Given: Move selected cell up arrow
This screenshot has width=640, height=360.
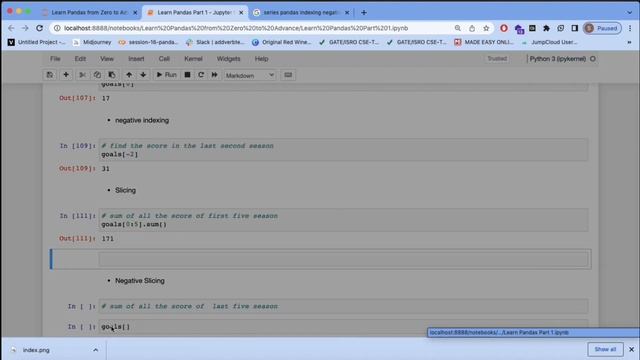Looking at the screenshot, I should (129, 75).
